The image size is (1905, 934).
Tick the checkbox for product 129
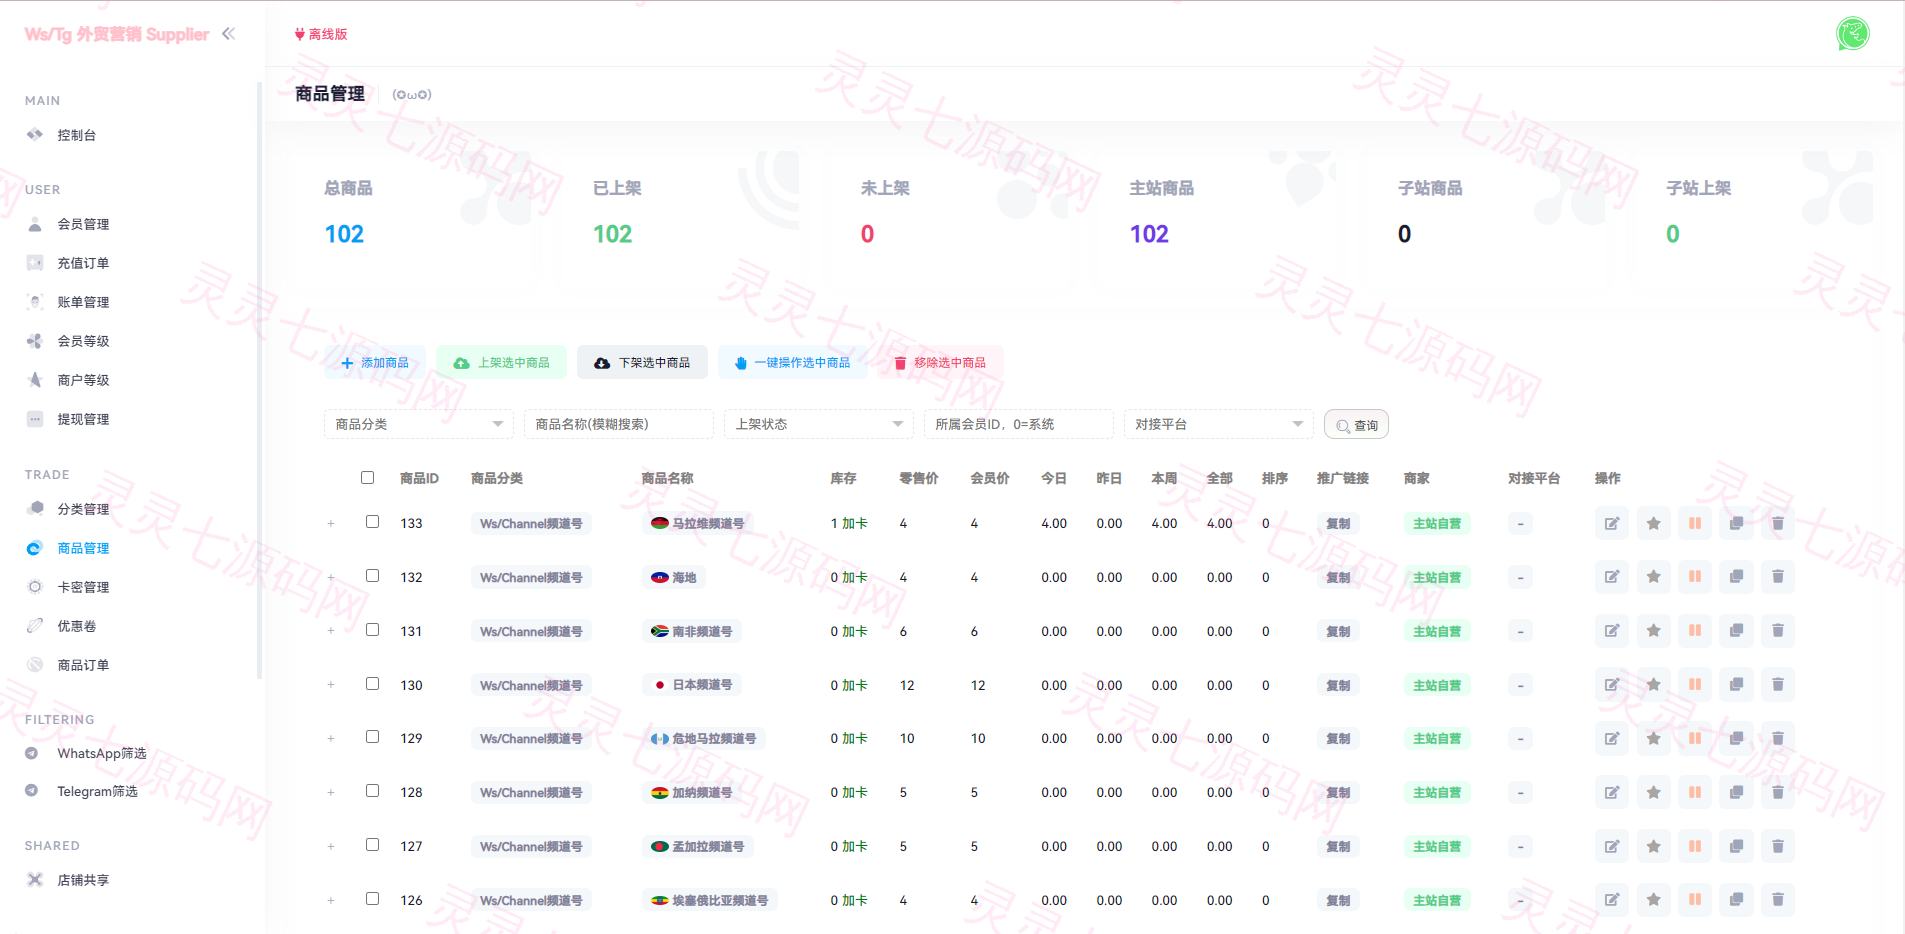point(373,737)
